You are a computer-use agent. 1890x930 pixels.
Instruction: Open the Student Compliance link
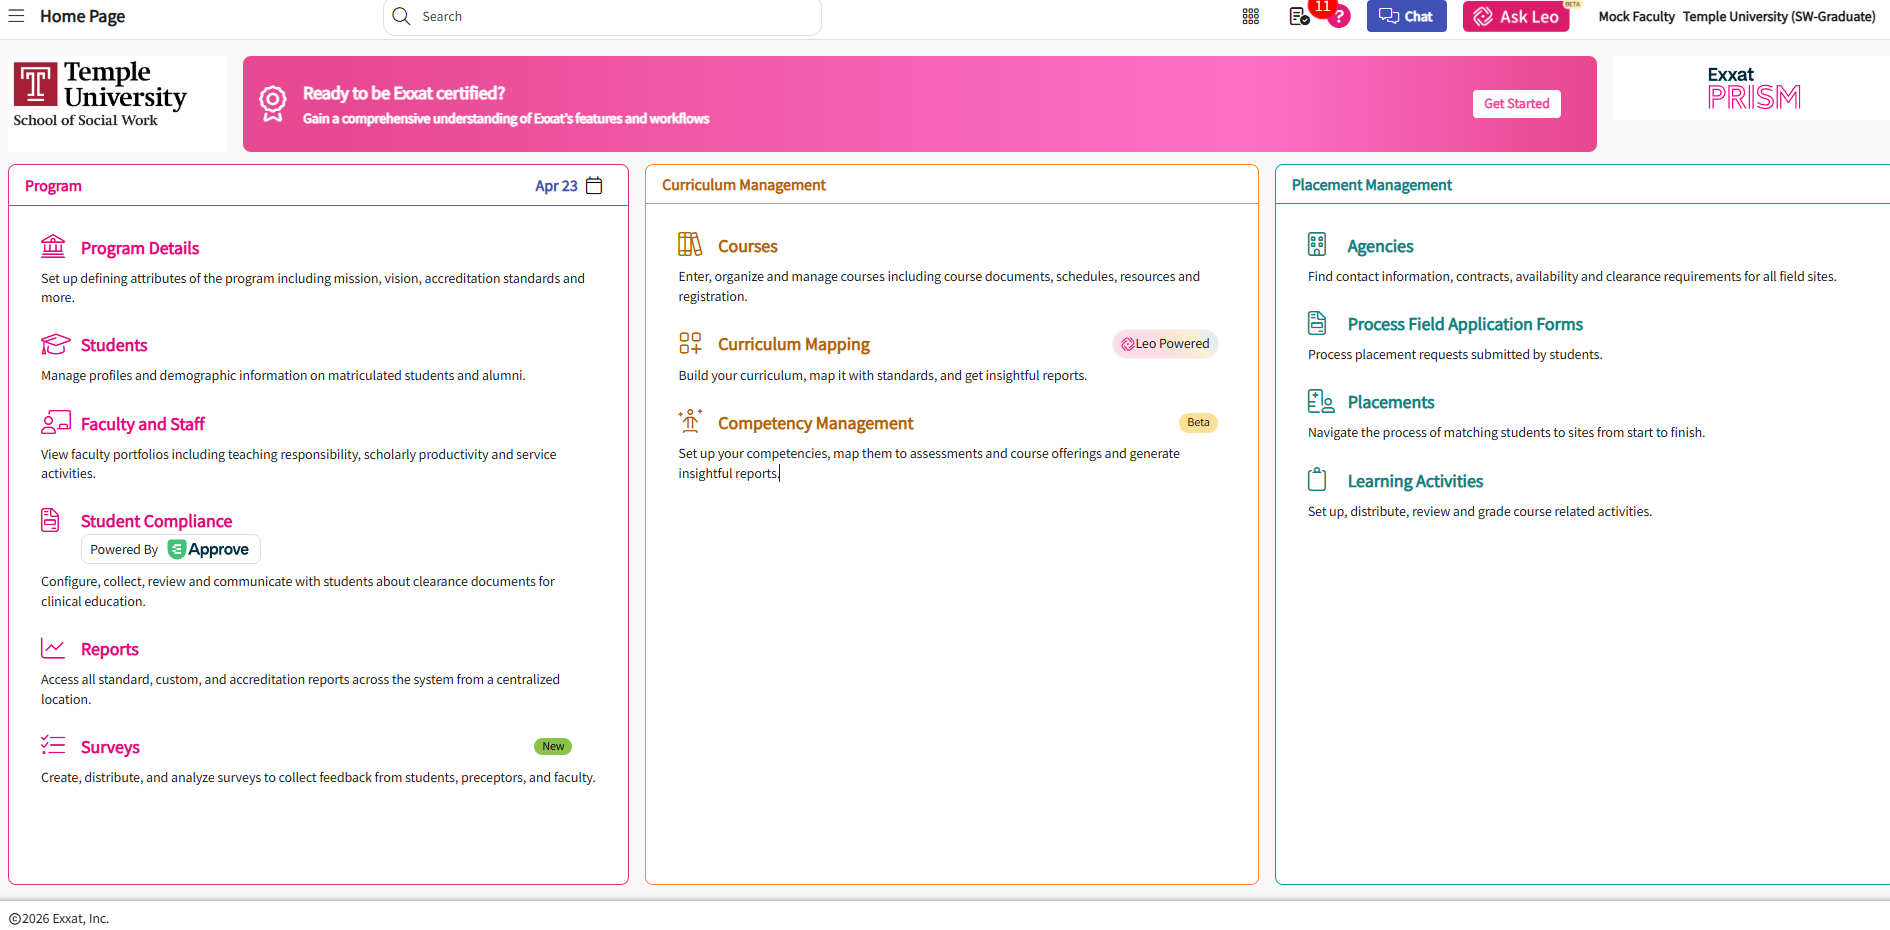(156, 521)
